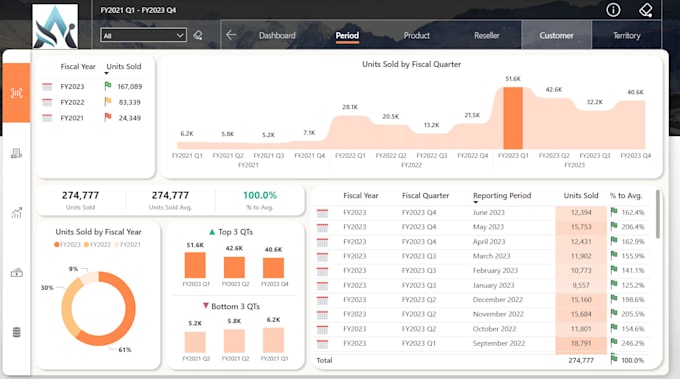Open the Product tab
This screenshot has width=680, height=379.
coord(417,36)
